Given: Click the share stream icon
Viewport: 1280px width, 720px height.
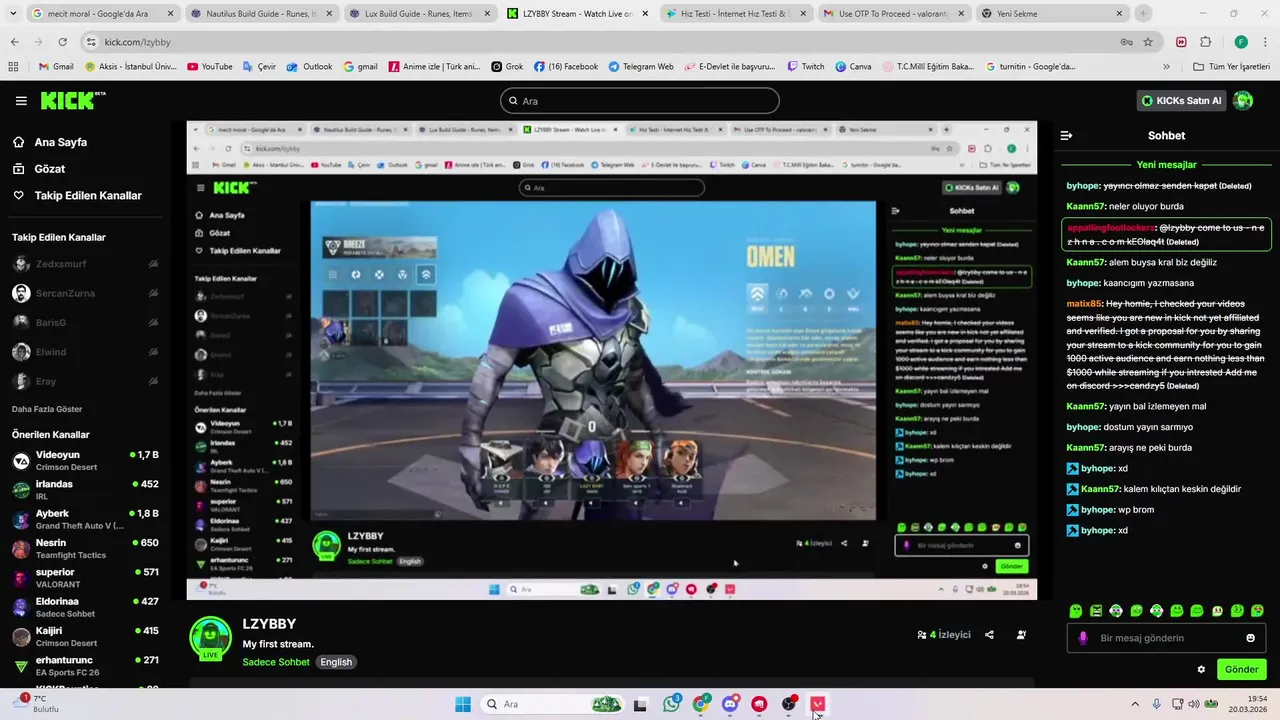Looking at the screenshot, I should click(x=989, y=635).
